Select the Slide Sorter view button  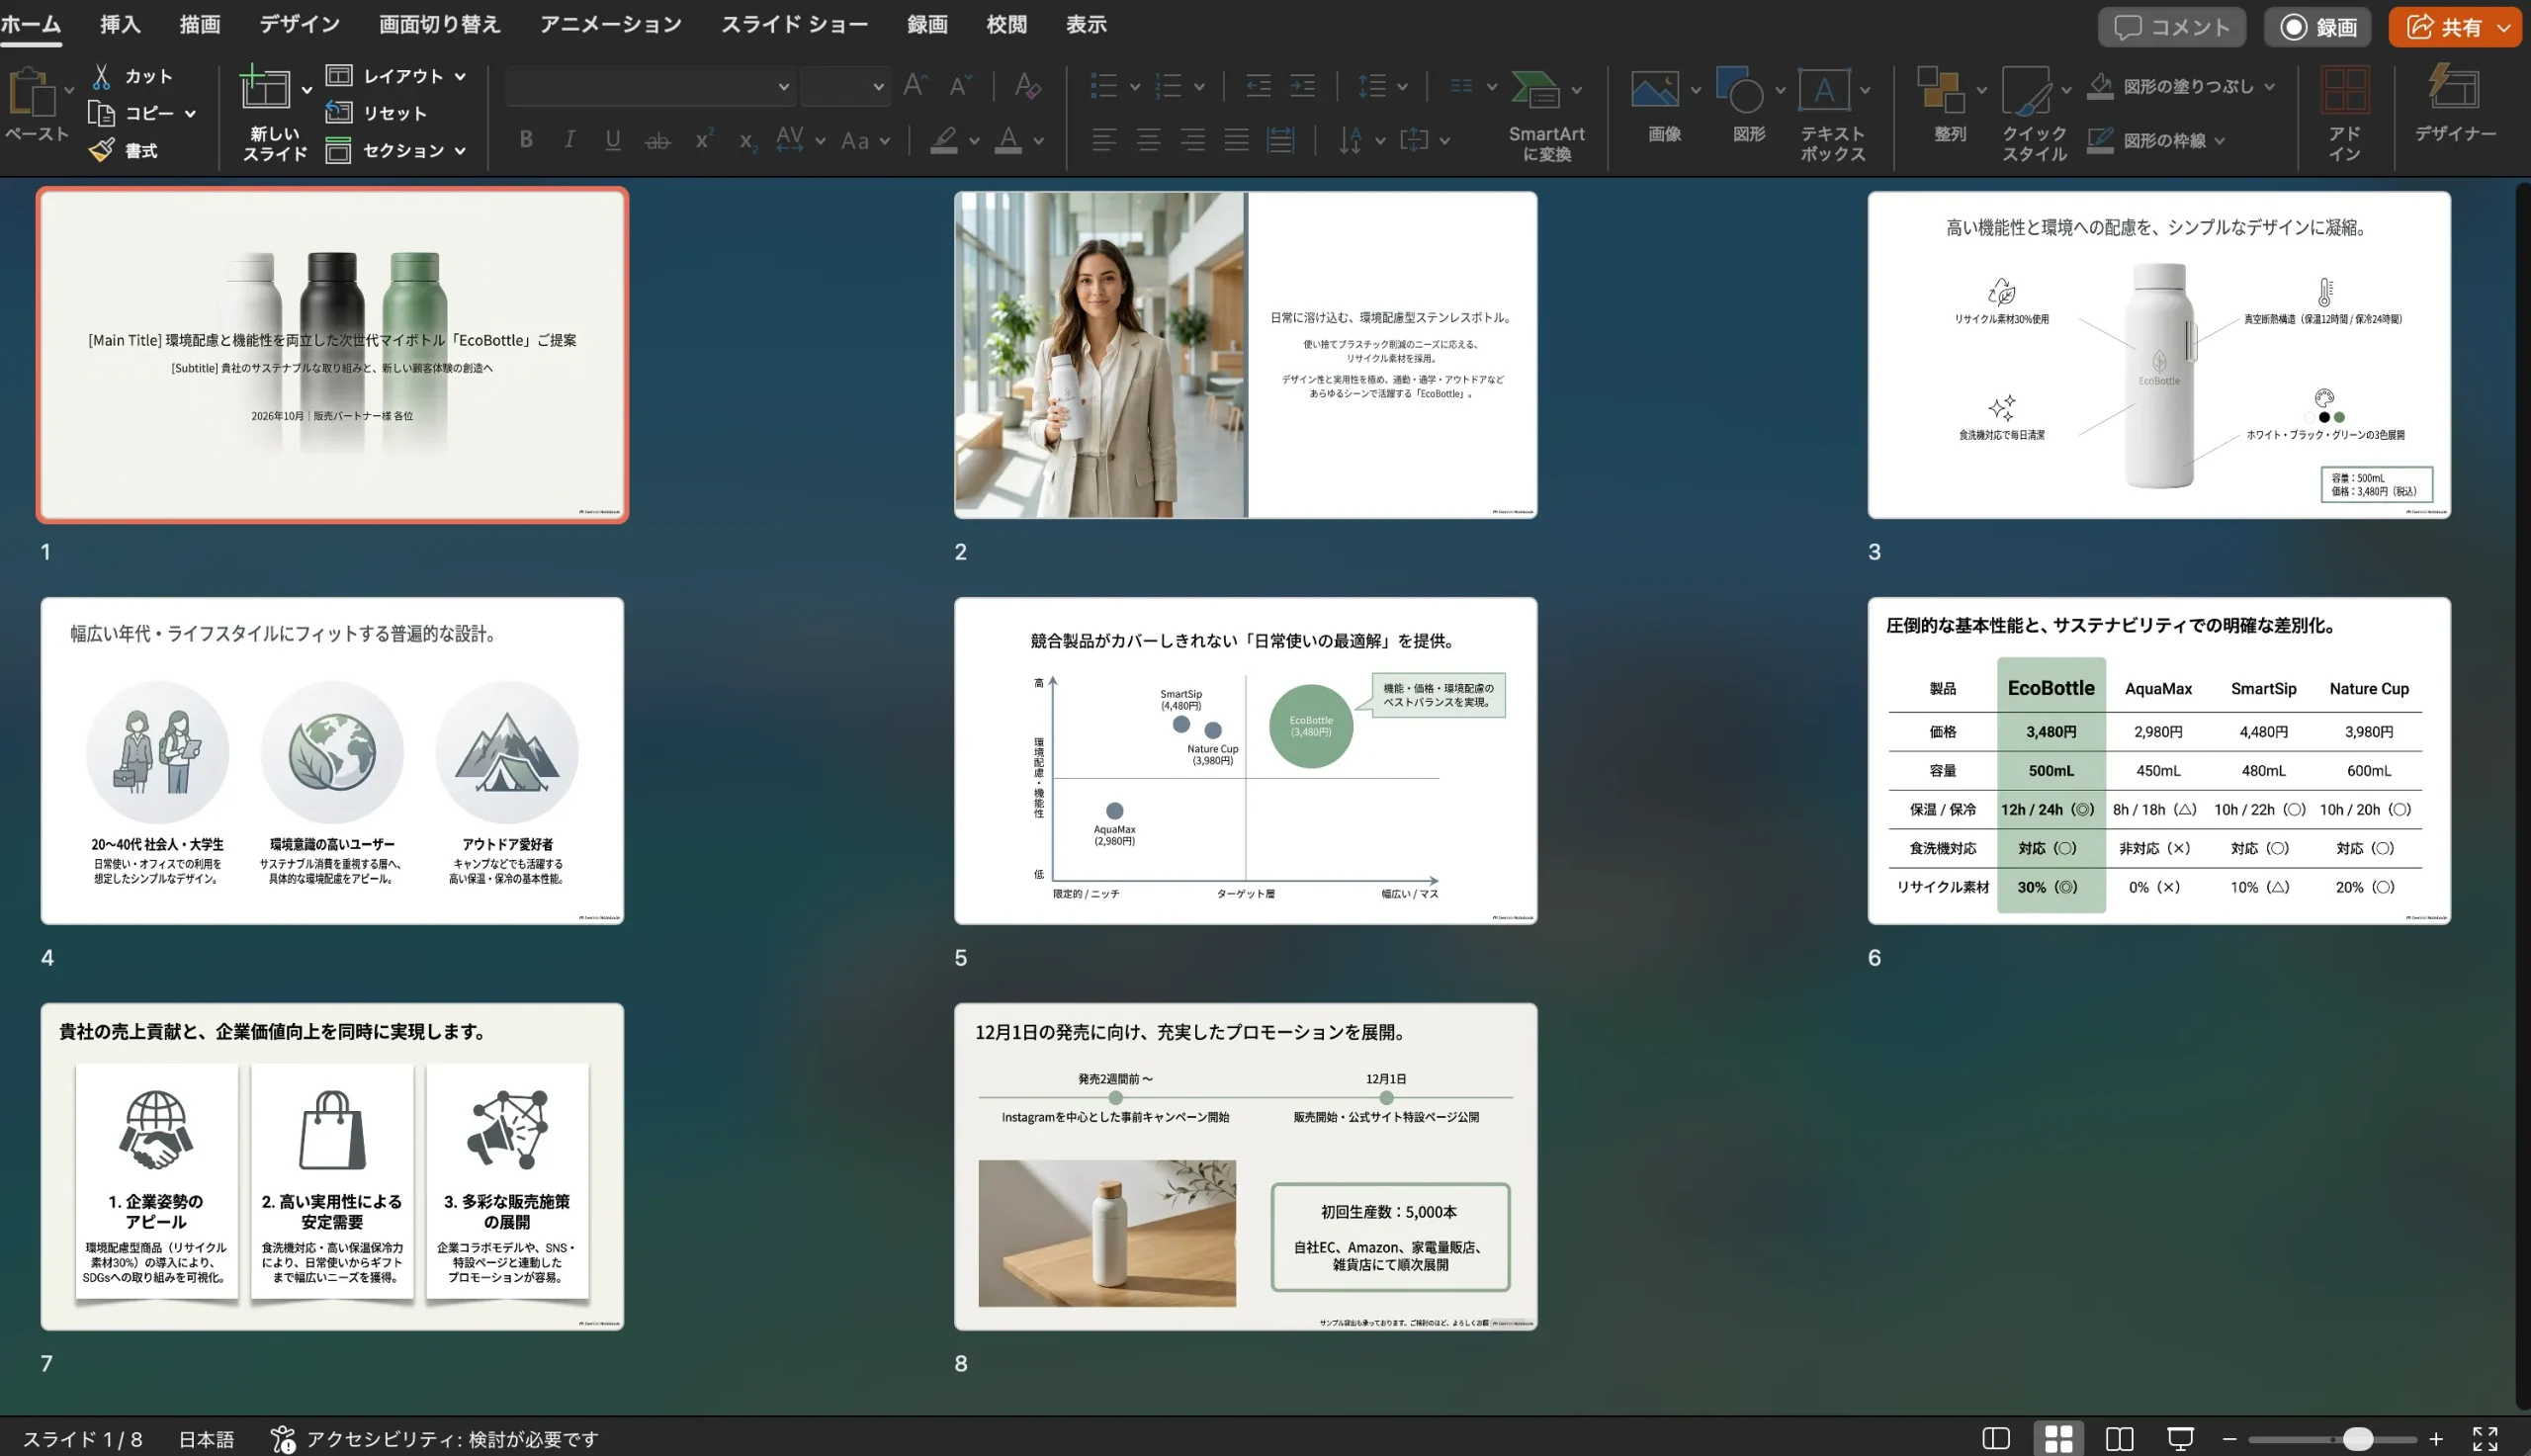[x=2058, y=1439]
